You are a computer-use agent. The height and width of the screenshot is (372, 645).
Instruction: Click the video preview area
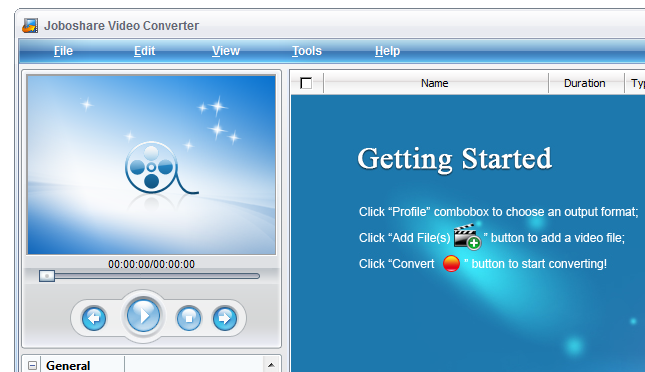pyautogui.click(x=151, y=165)
